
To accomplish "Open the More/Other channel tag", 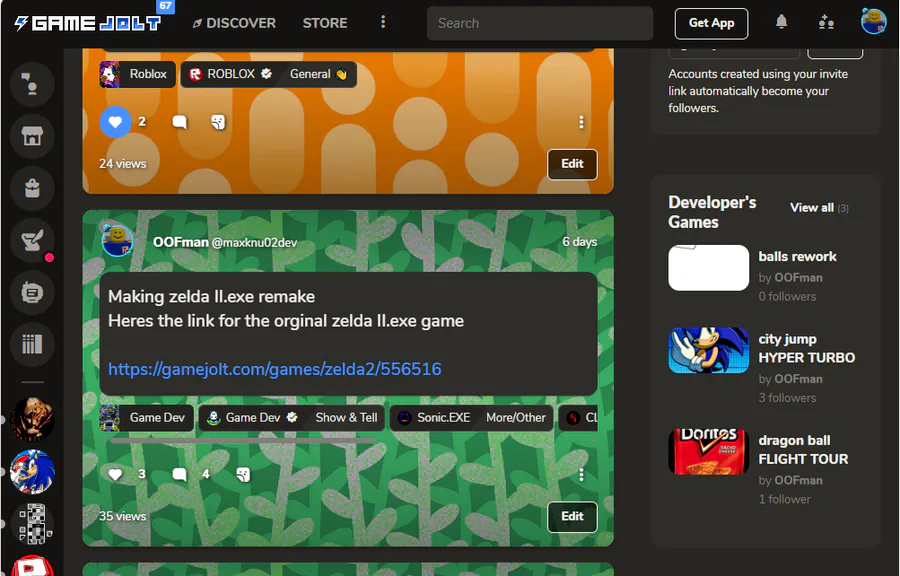I will (x=515, y=418).
